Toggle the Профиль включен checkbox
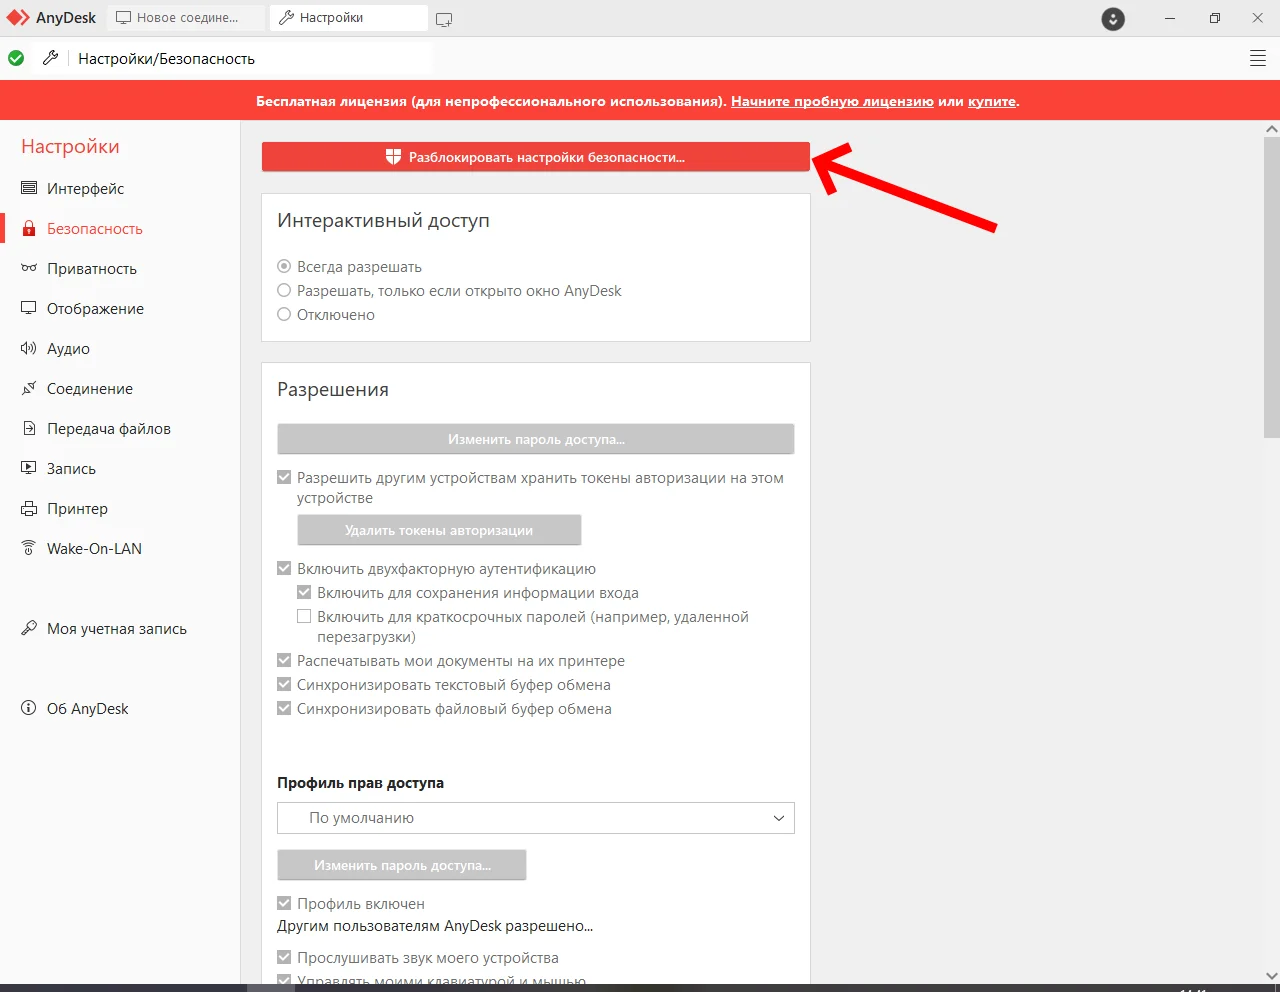 [284, 904]
